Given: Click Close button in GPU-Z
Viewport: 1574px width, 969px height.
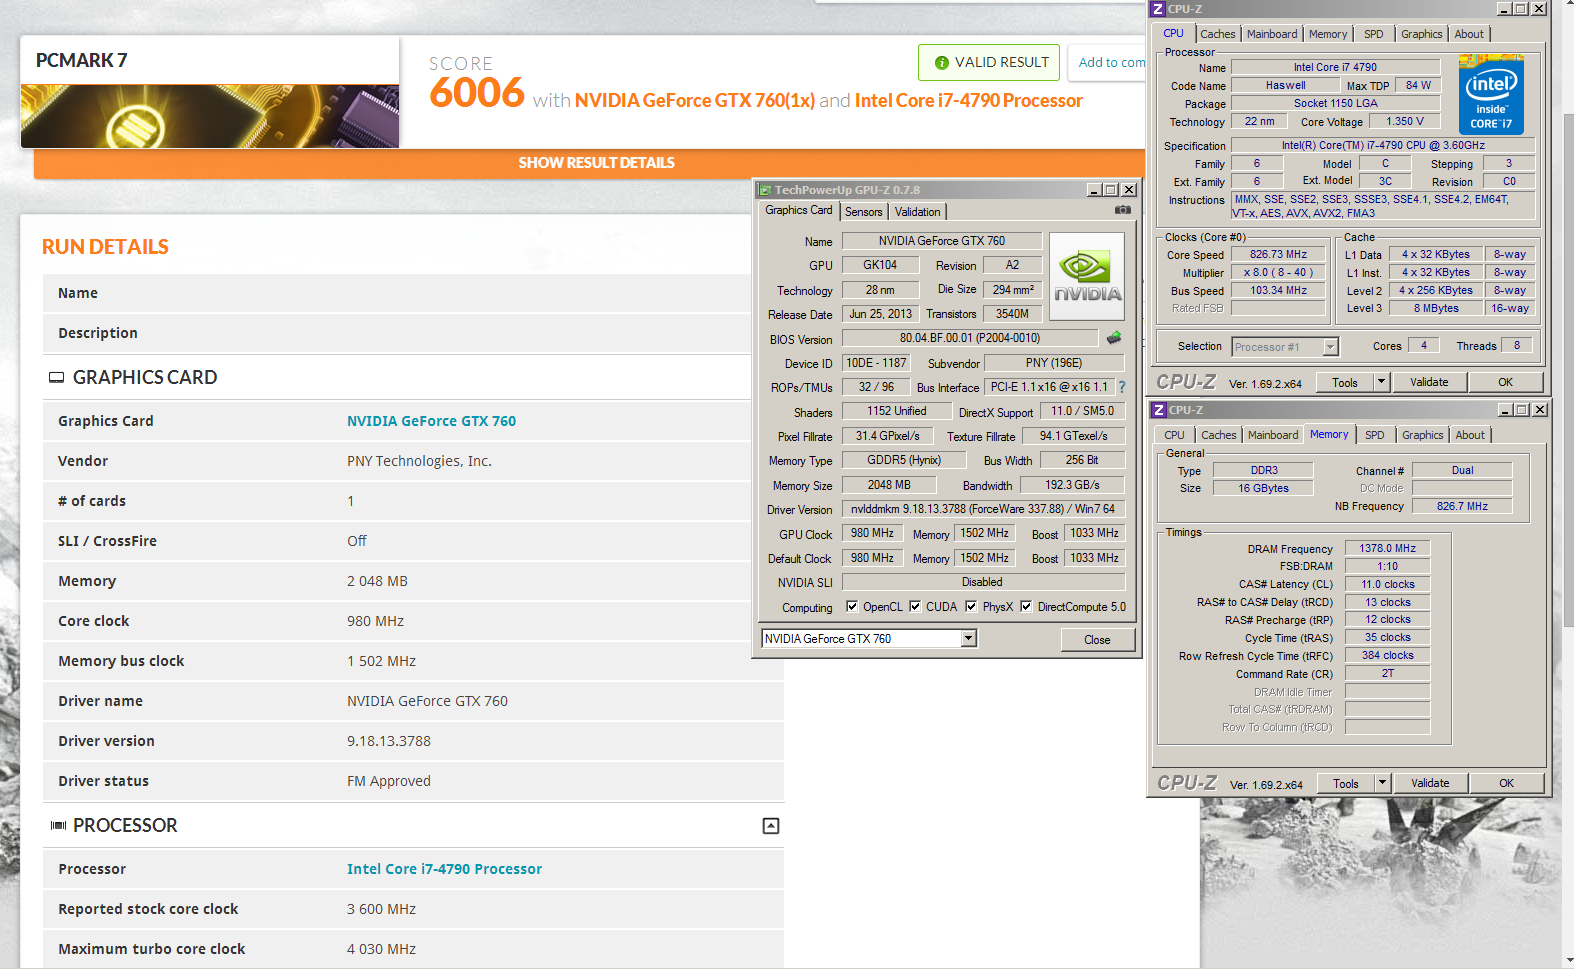Looking at the screenshot, I should tap(1097, 640).
